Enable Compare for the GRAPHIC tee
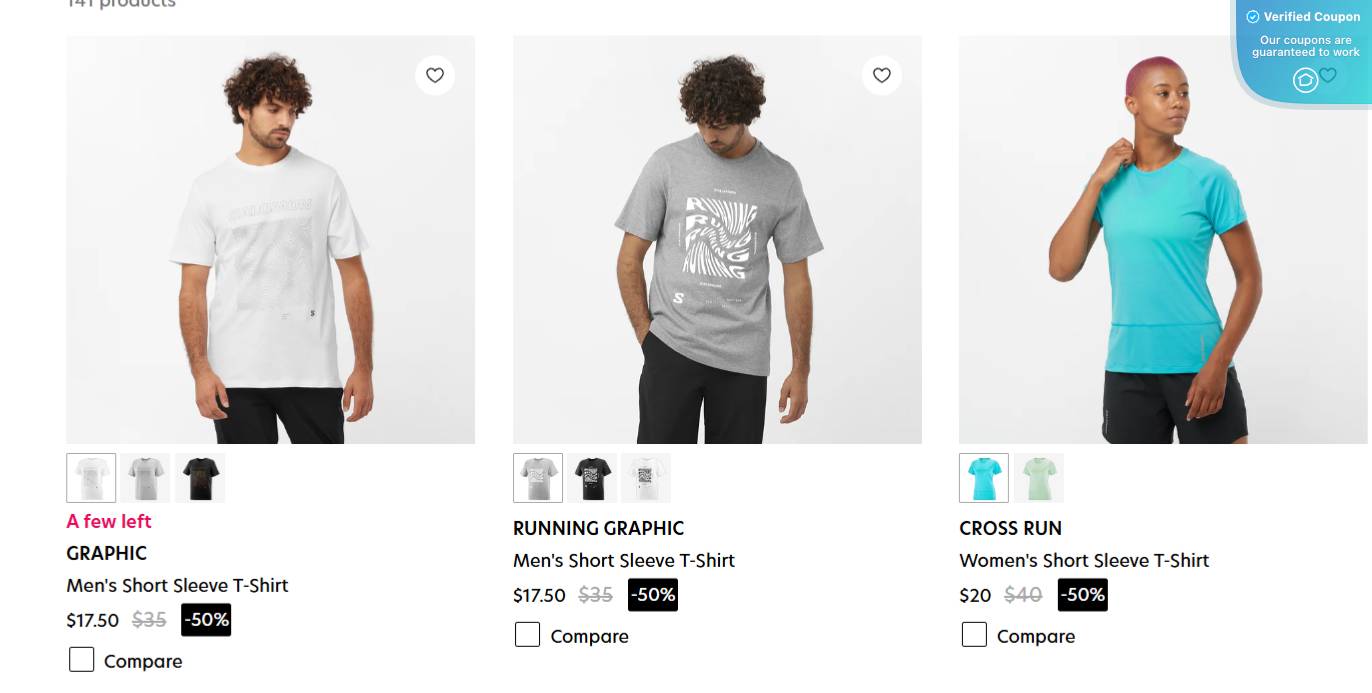 pyautogui.click(x=81, y=659)
